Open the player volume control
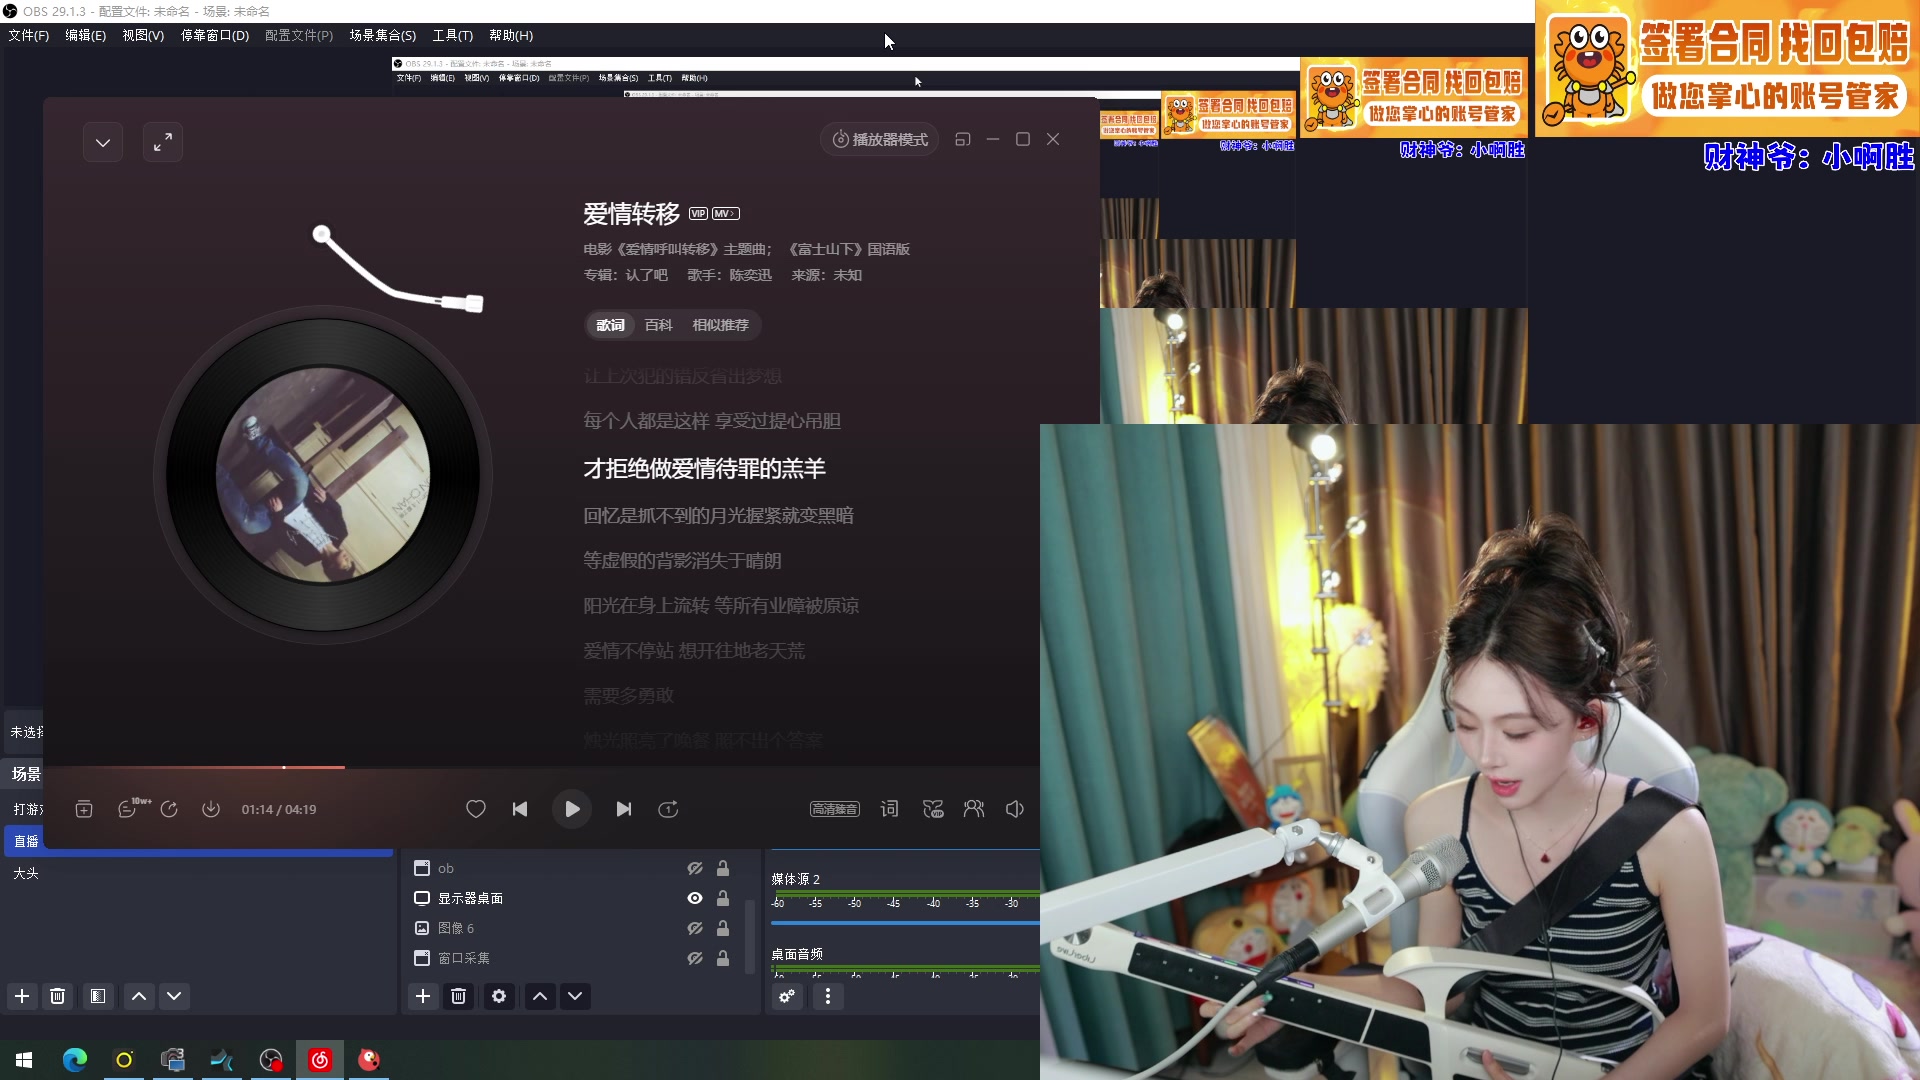The width and height of the screenshot is (1920, 1080). click(x=1015, y=809)
